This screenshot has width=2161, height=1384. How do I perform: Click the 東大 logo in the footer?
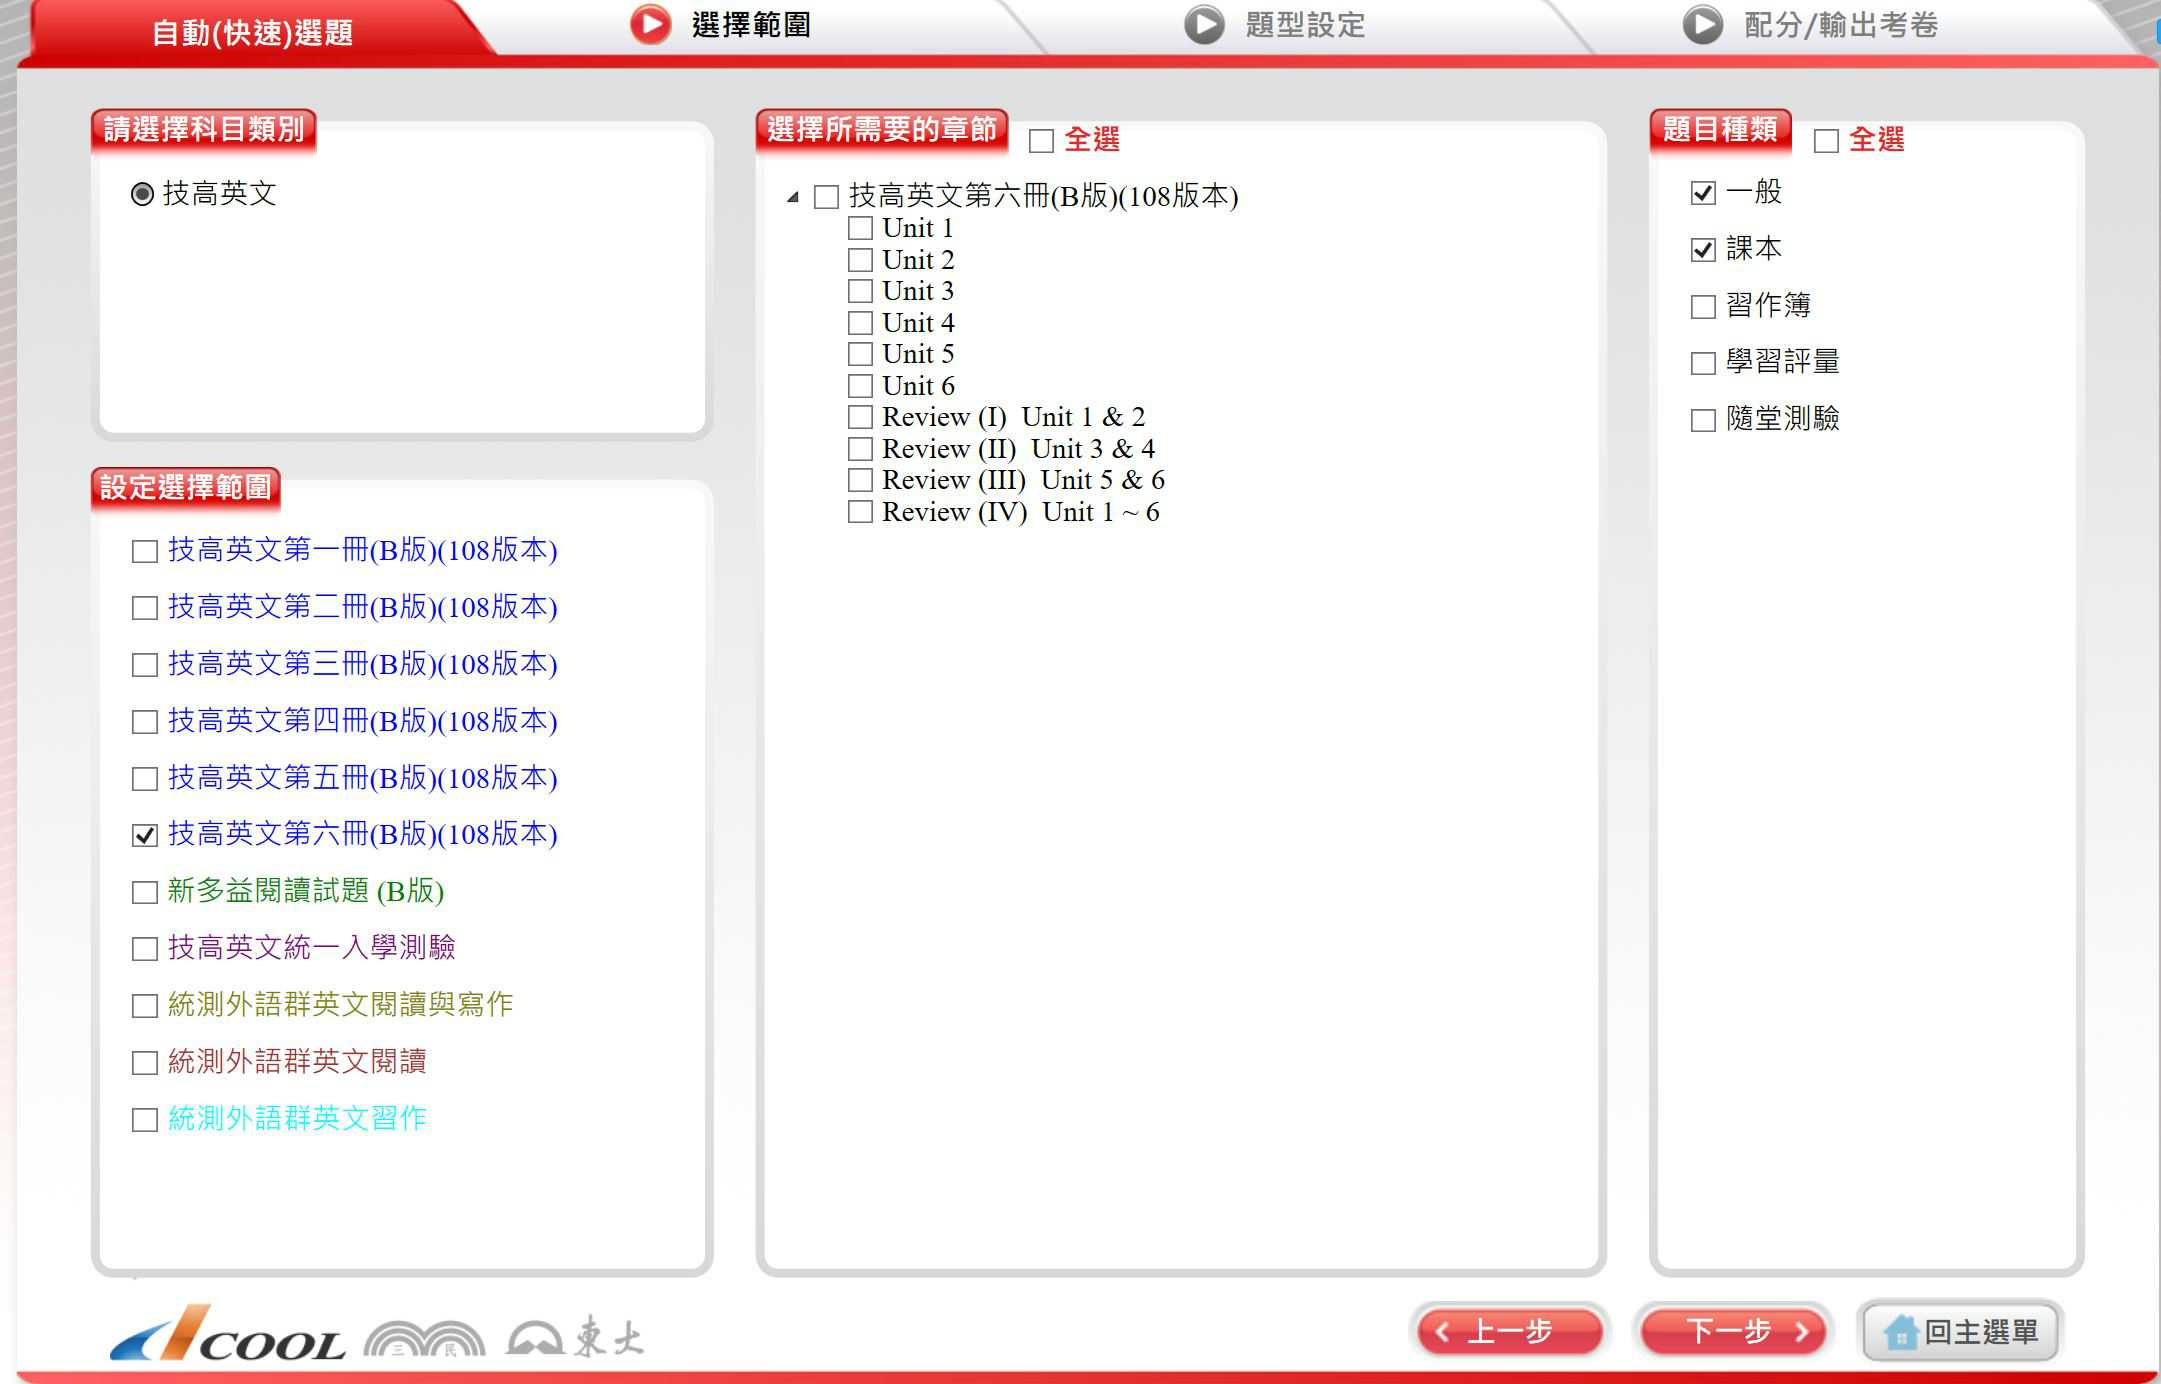[x=575, y=1336]
